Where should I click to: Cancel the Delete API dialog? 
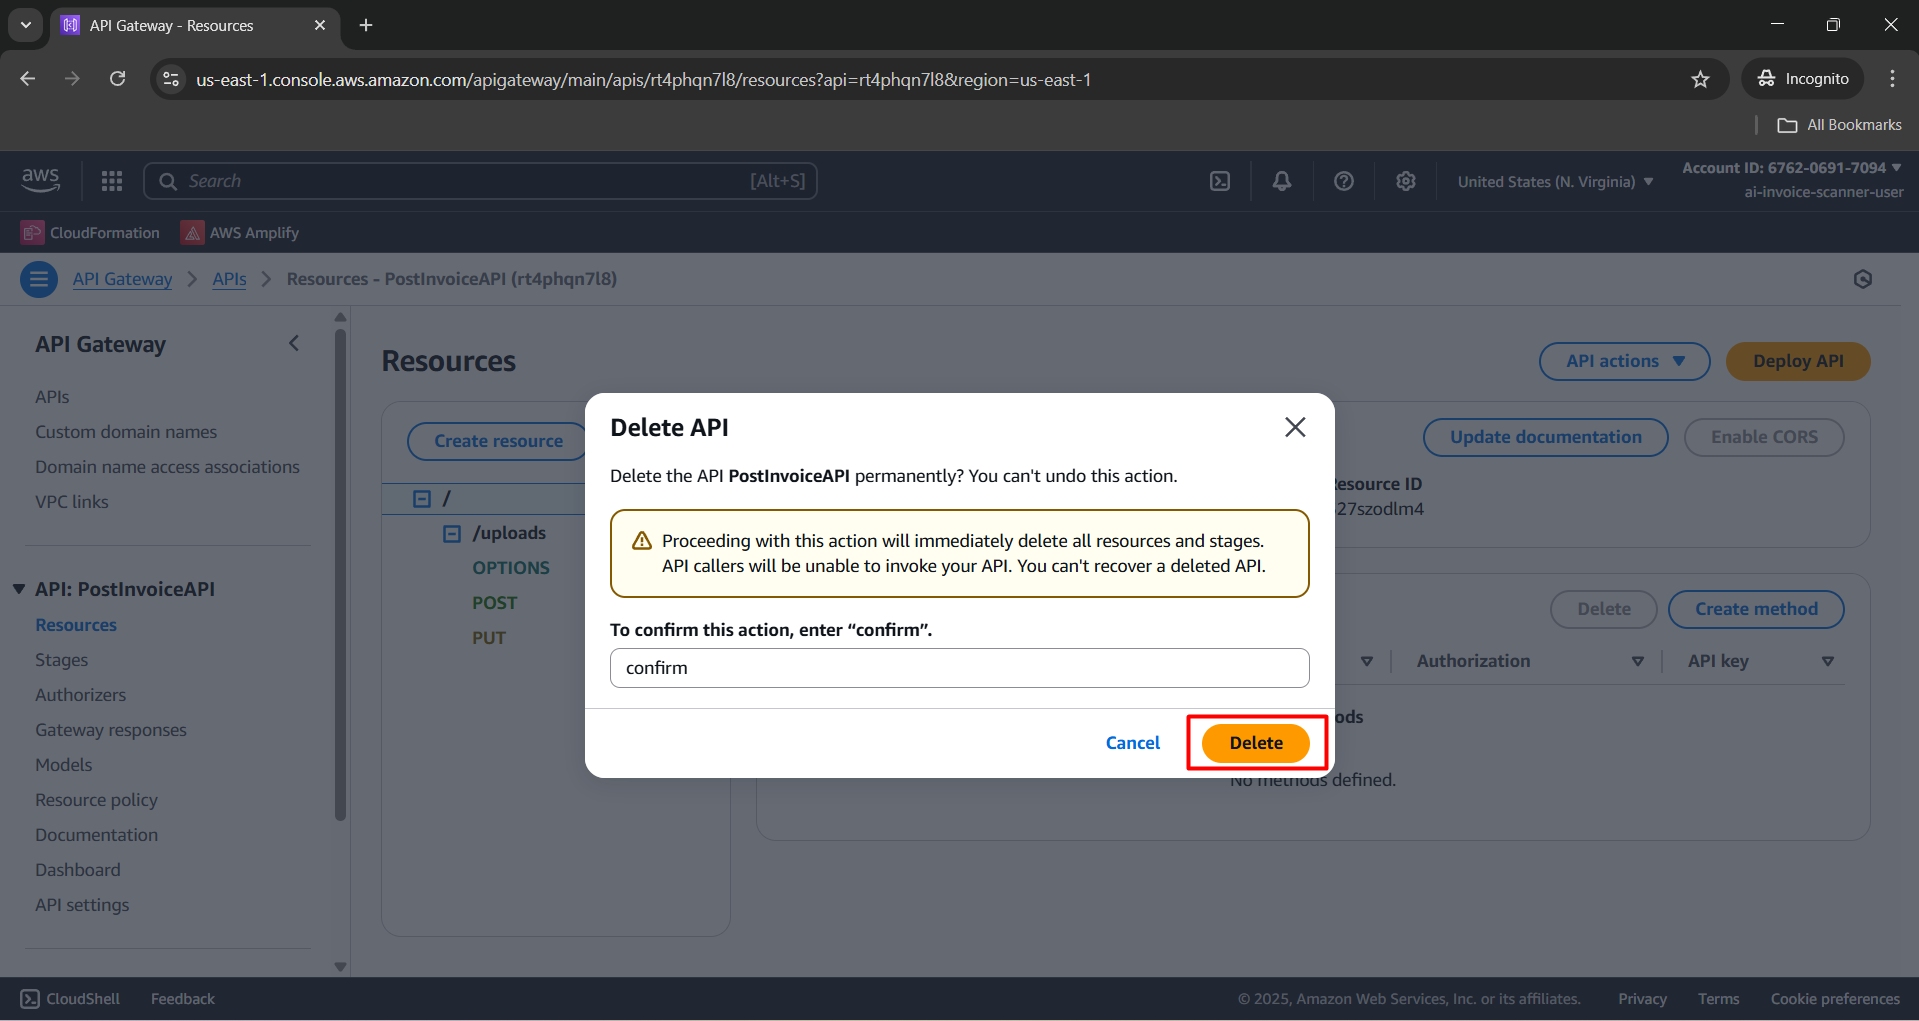[1132, 743]
